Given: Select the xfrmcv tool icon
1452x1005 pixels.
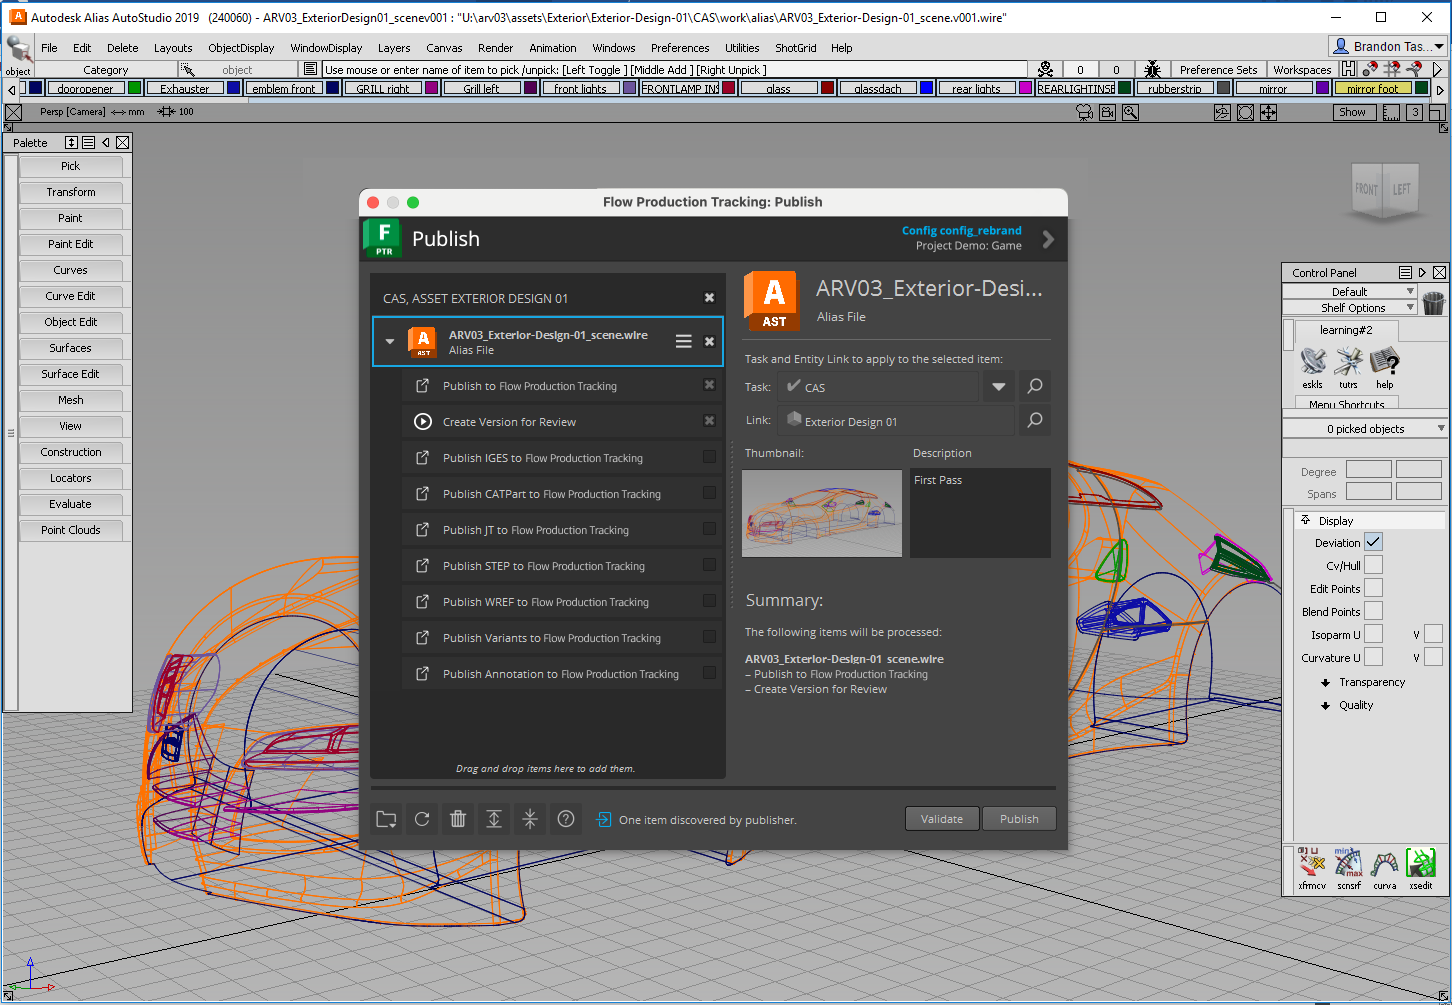Looking at the screenshot, I should tap(1312, 868).
